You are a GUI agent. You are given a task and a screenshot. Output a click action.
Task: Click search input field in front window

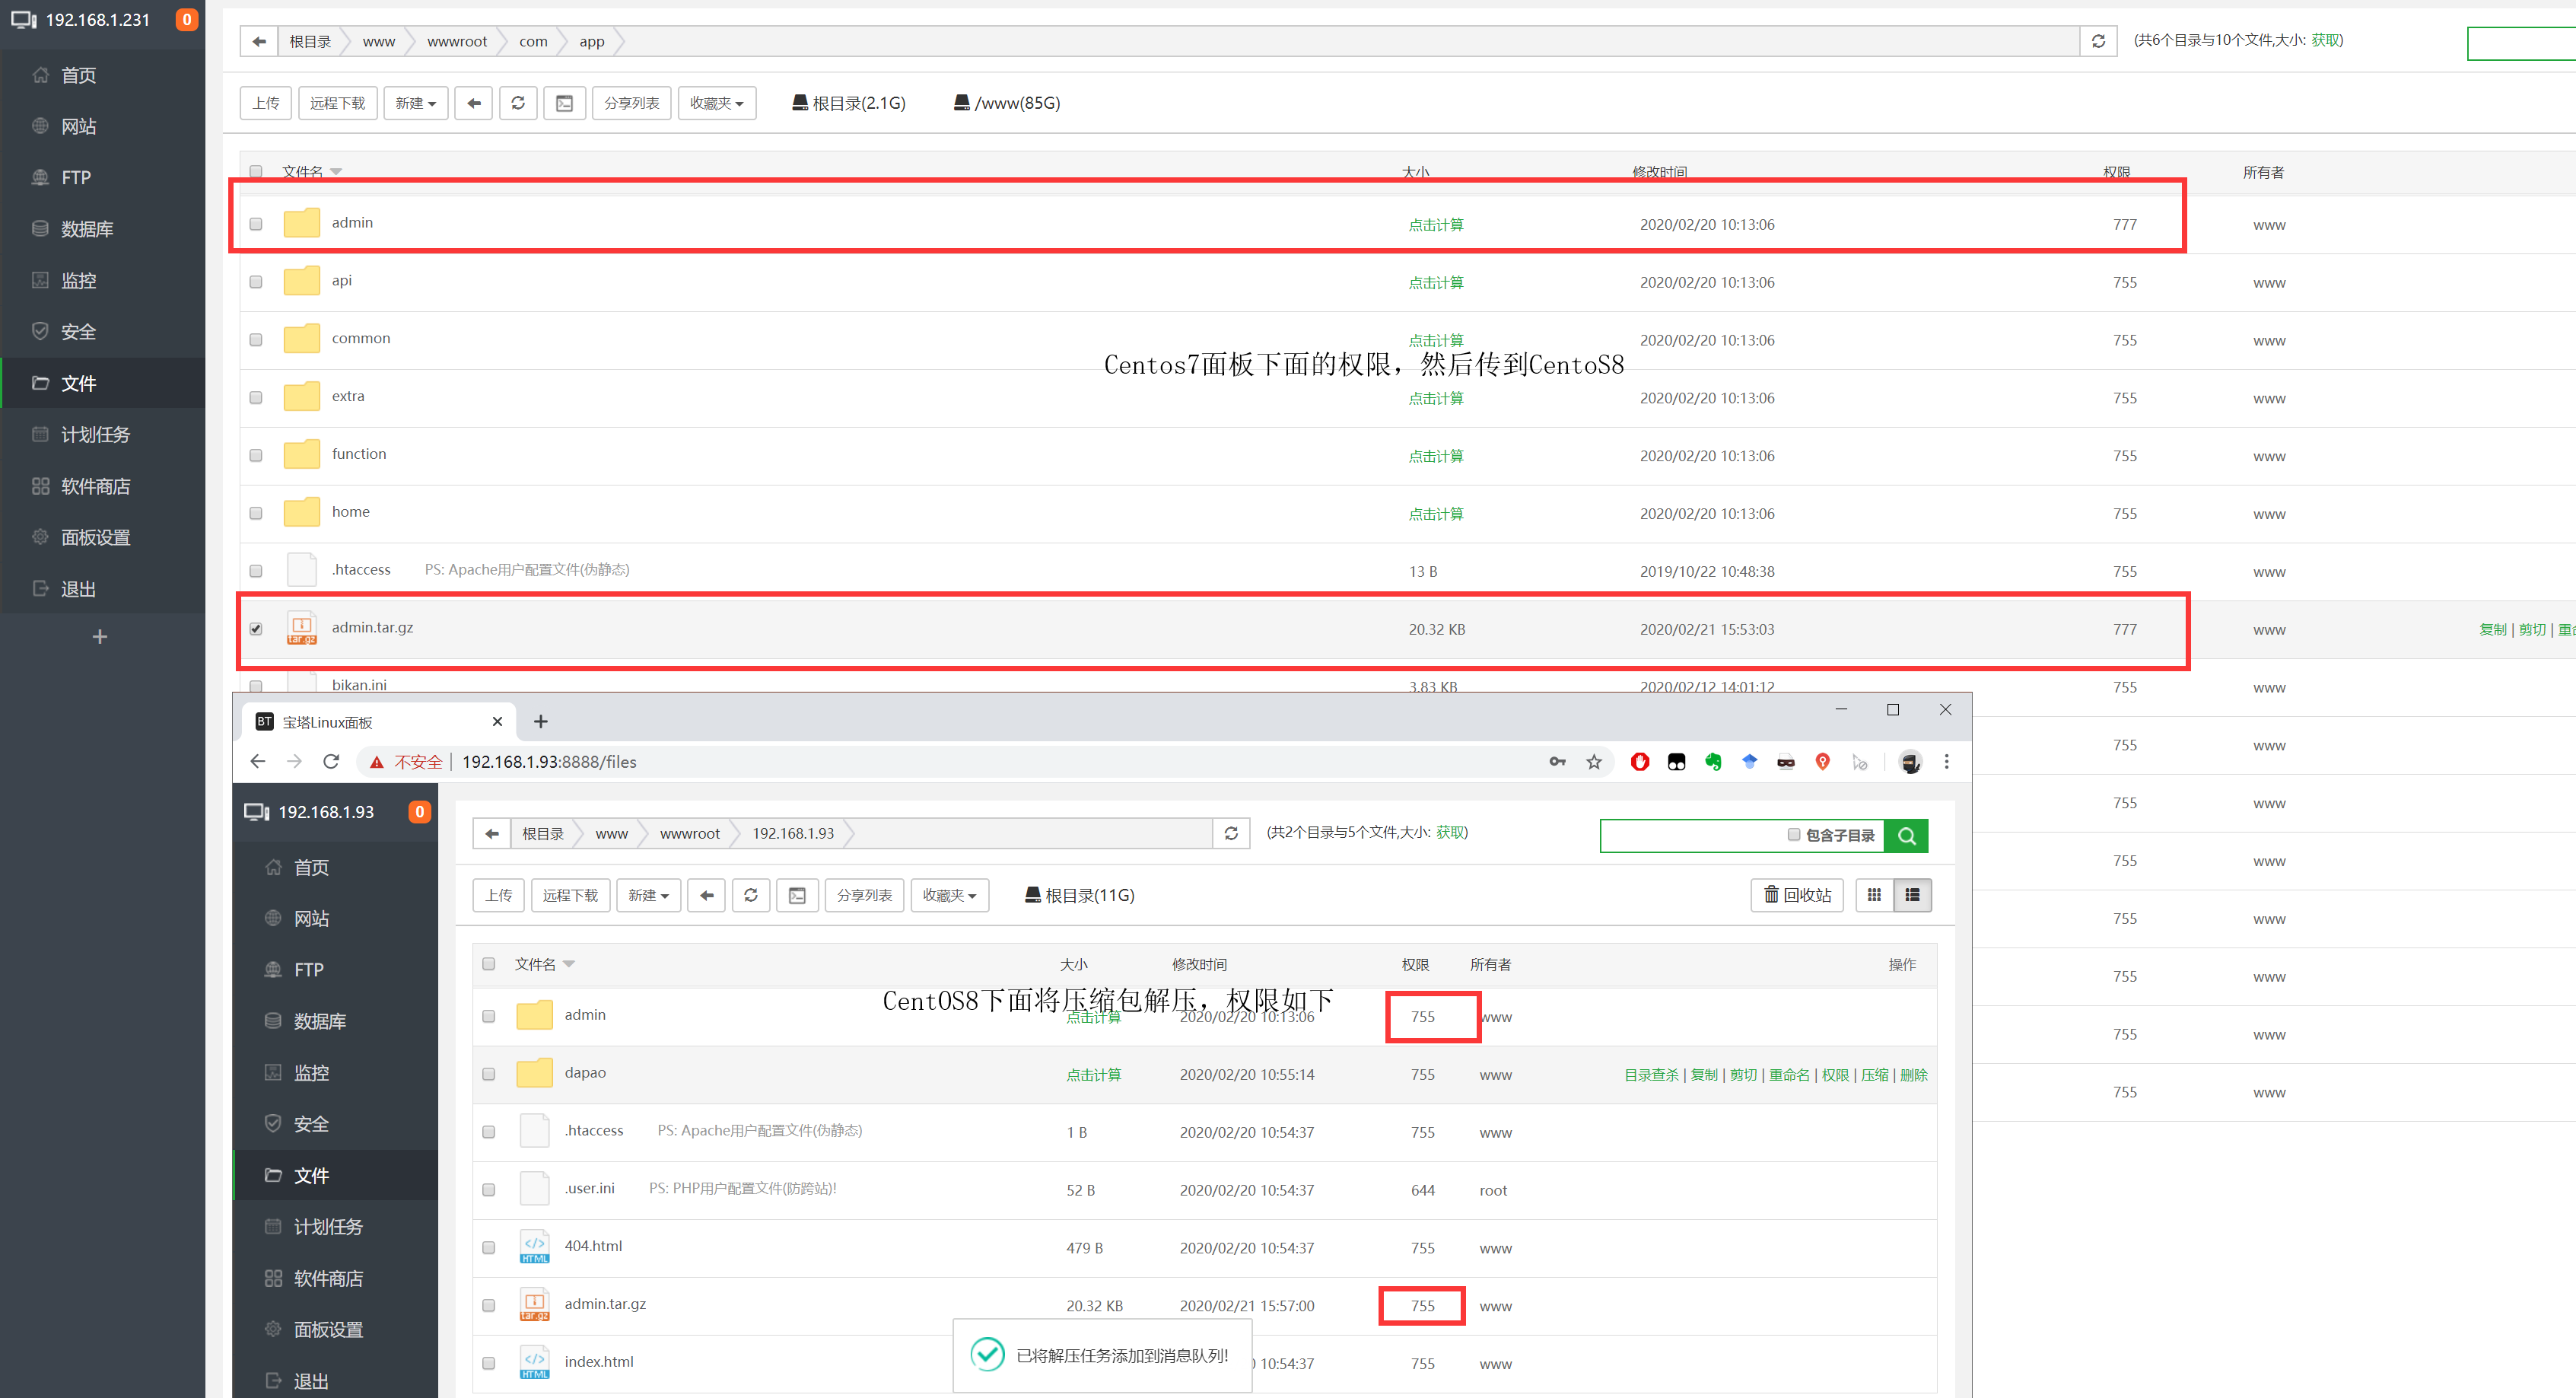pyautogui.click(x=1692, y=836)
